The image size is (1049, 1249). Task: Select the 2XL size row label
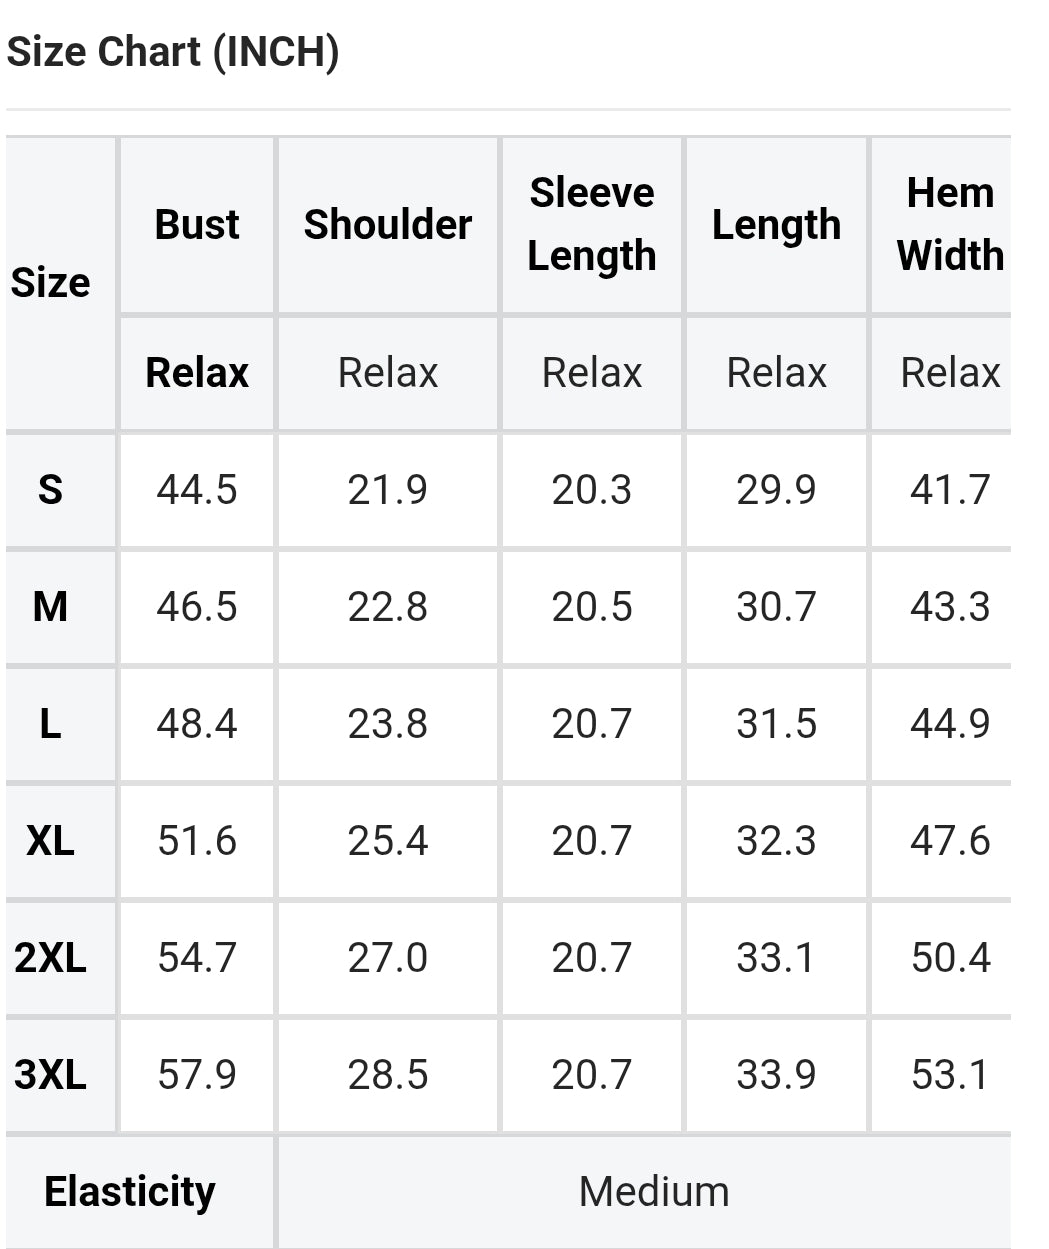tap(50, 958)
